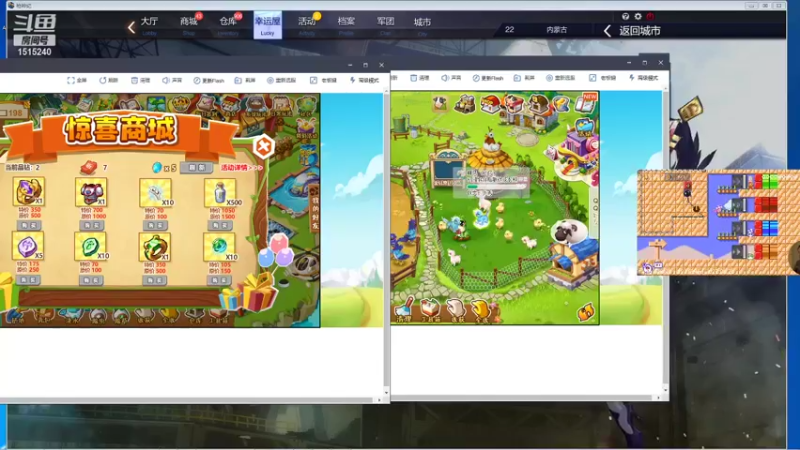Click fullscreen (全屏) icon in left game window
800x450 pixels.
pyautogui.click(x=77, y=81)
